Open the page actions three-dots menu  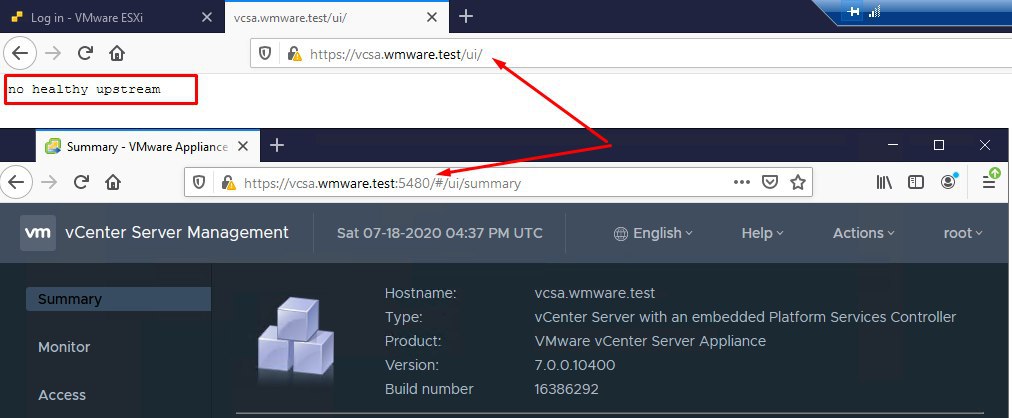point(742,183)
